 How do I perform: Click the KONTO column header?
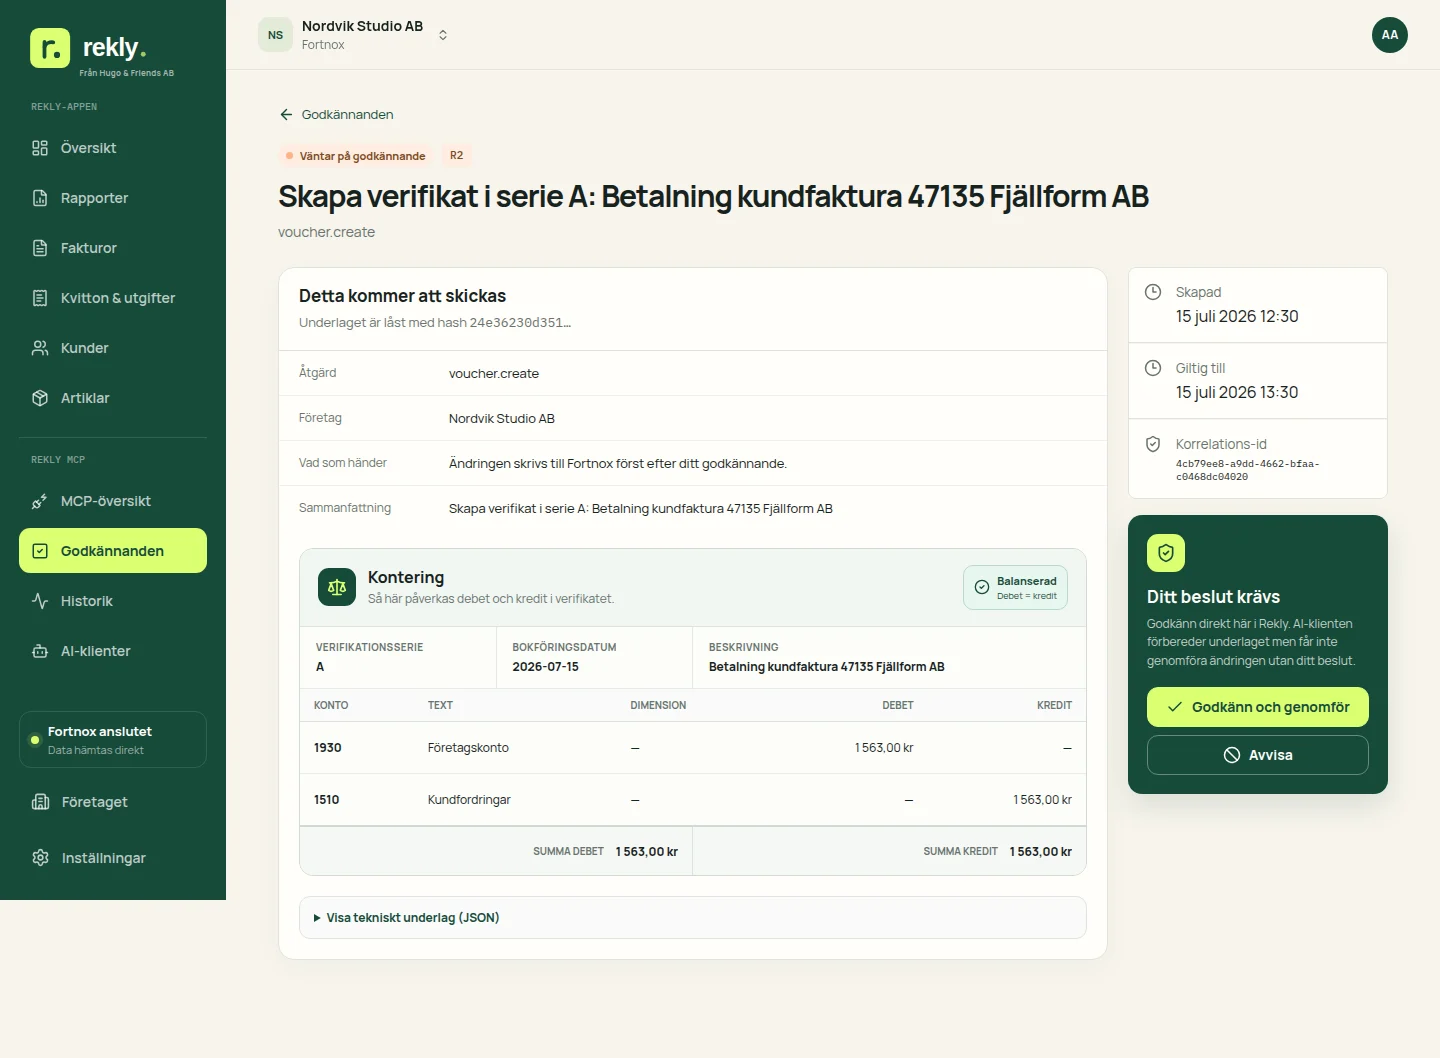(331, 706)
